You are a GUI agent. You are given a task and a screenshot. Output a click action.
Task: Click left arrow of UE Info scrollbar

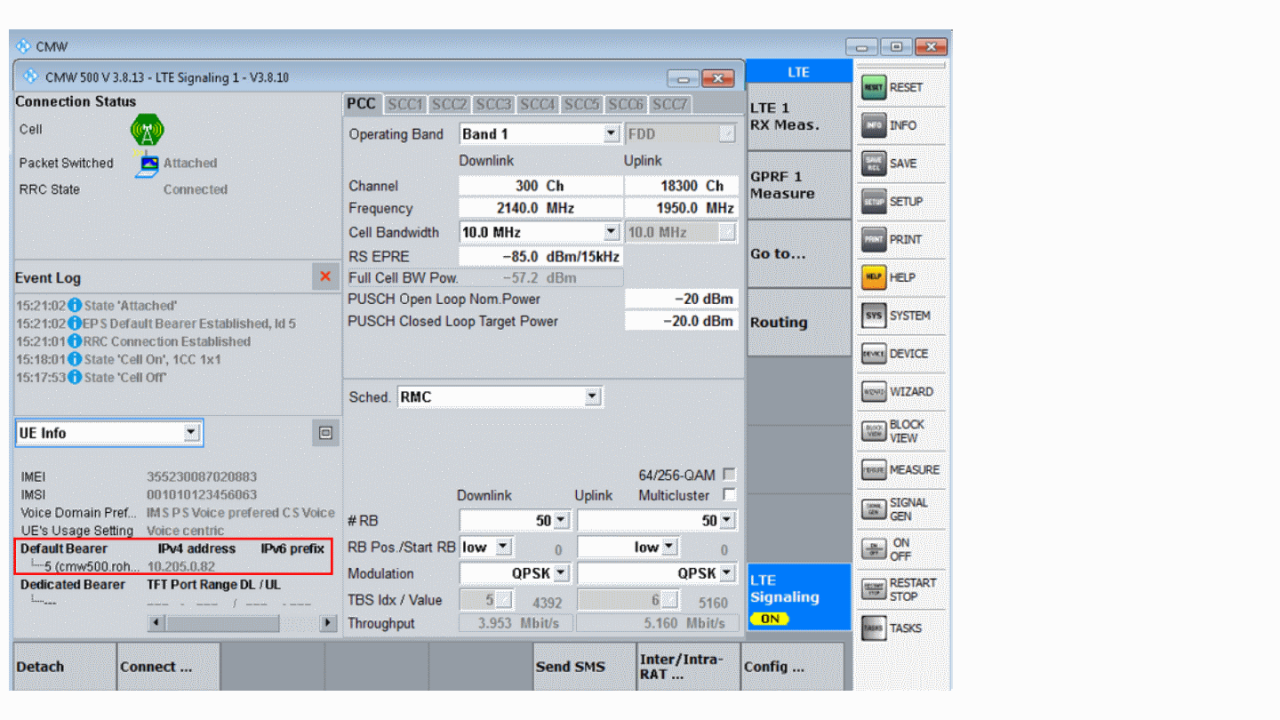tap(155, 623)
